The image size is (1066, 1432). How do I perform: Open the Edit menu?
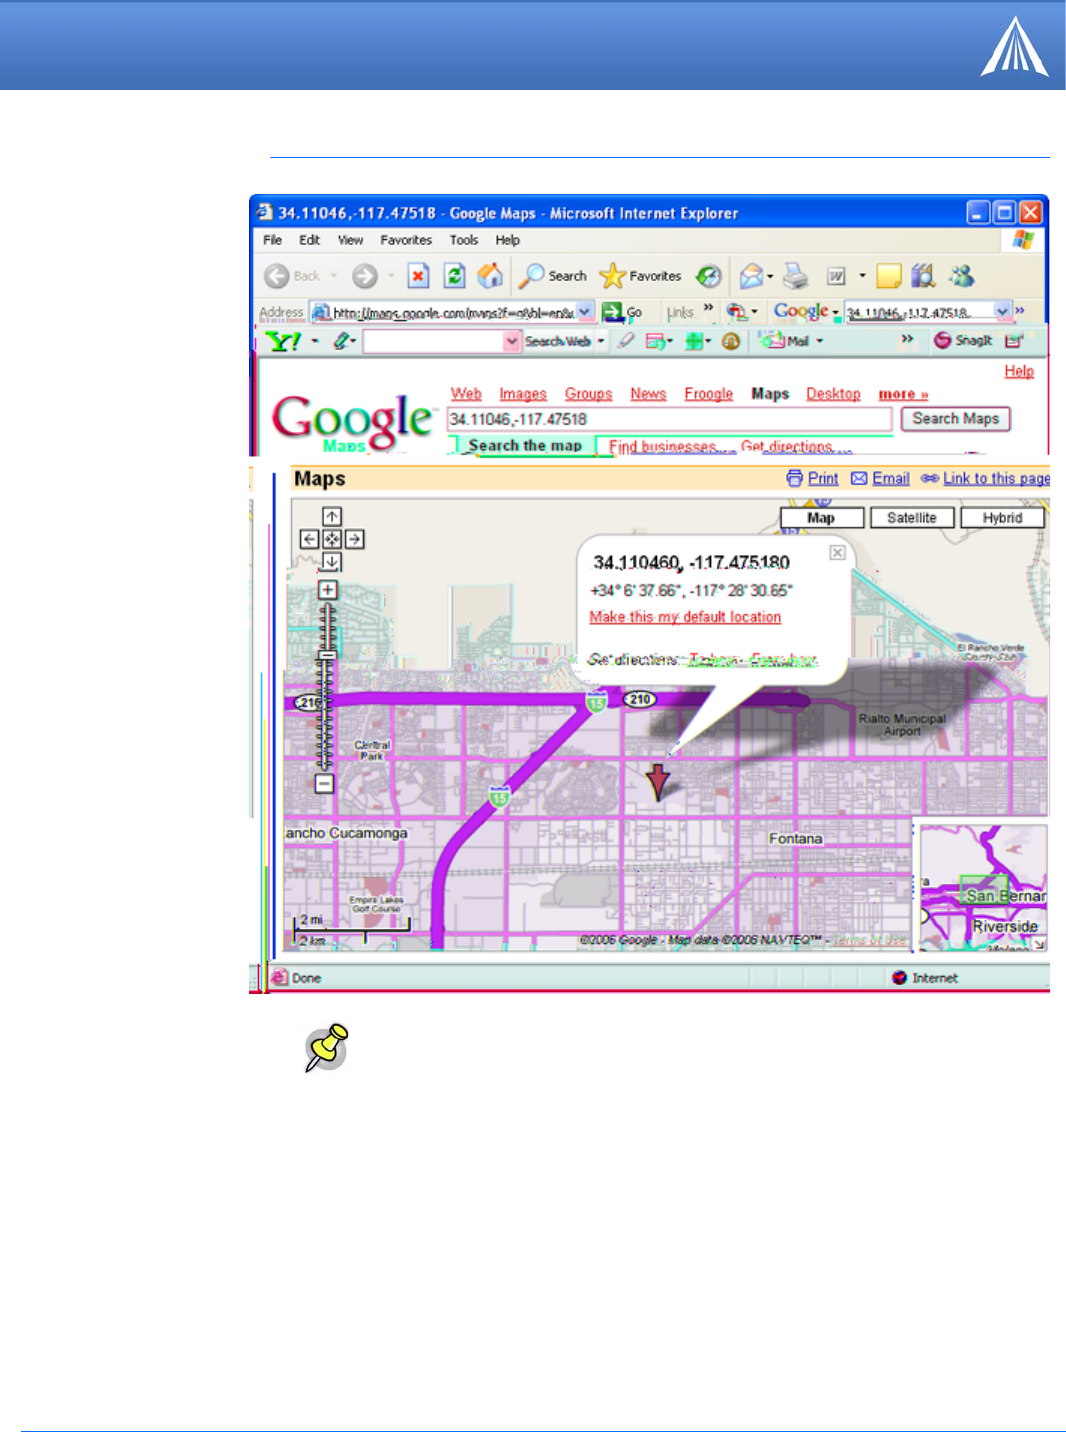[310, 240]
